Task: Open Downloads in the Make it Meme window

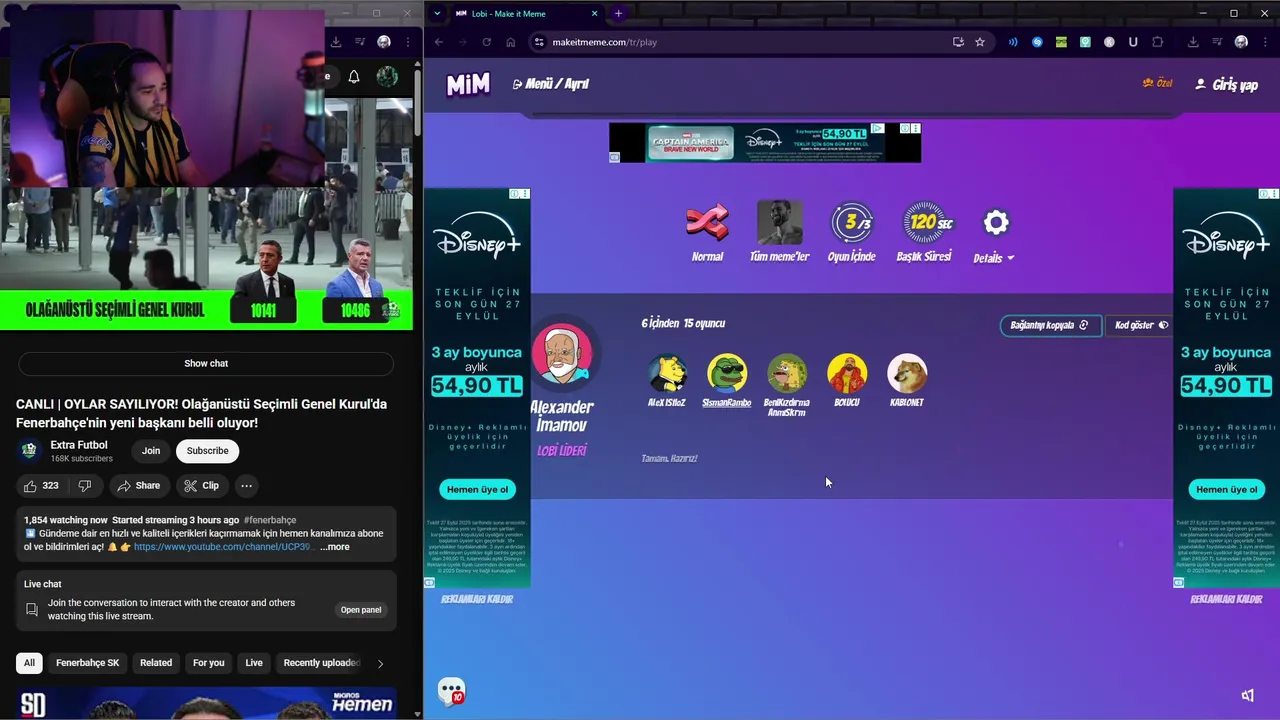Action: pos(1193,42)
